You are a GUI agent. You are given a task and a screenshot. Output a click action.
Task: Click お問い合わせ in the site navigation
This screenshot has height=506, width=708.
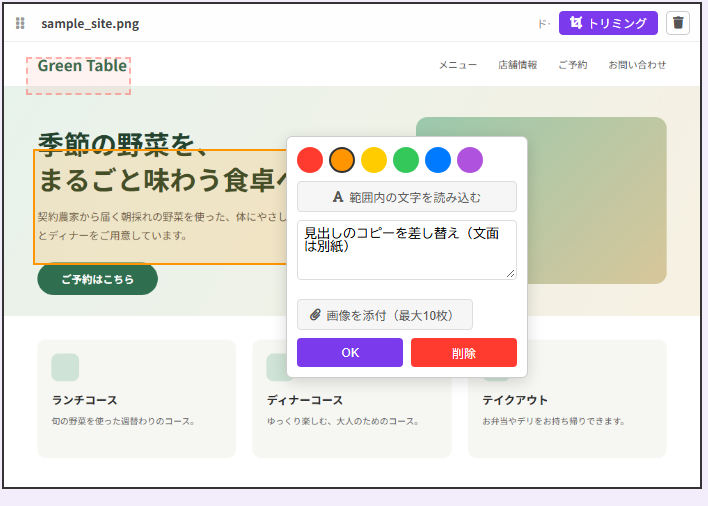637,65
